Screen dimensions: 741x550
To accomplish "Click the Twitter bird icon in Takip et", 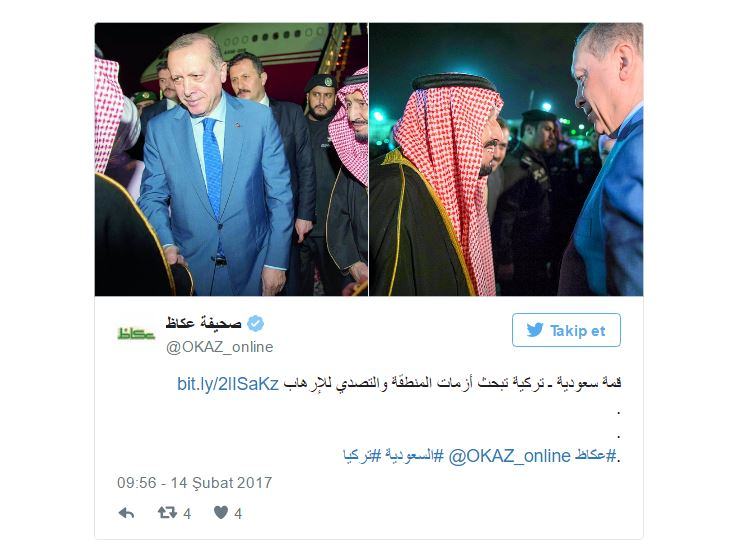I will tap(535, 330).
